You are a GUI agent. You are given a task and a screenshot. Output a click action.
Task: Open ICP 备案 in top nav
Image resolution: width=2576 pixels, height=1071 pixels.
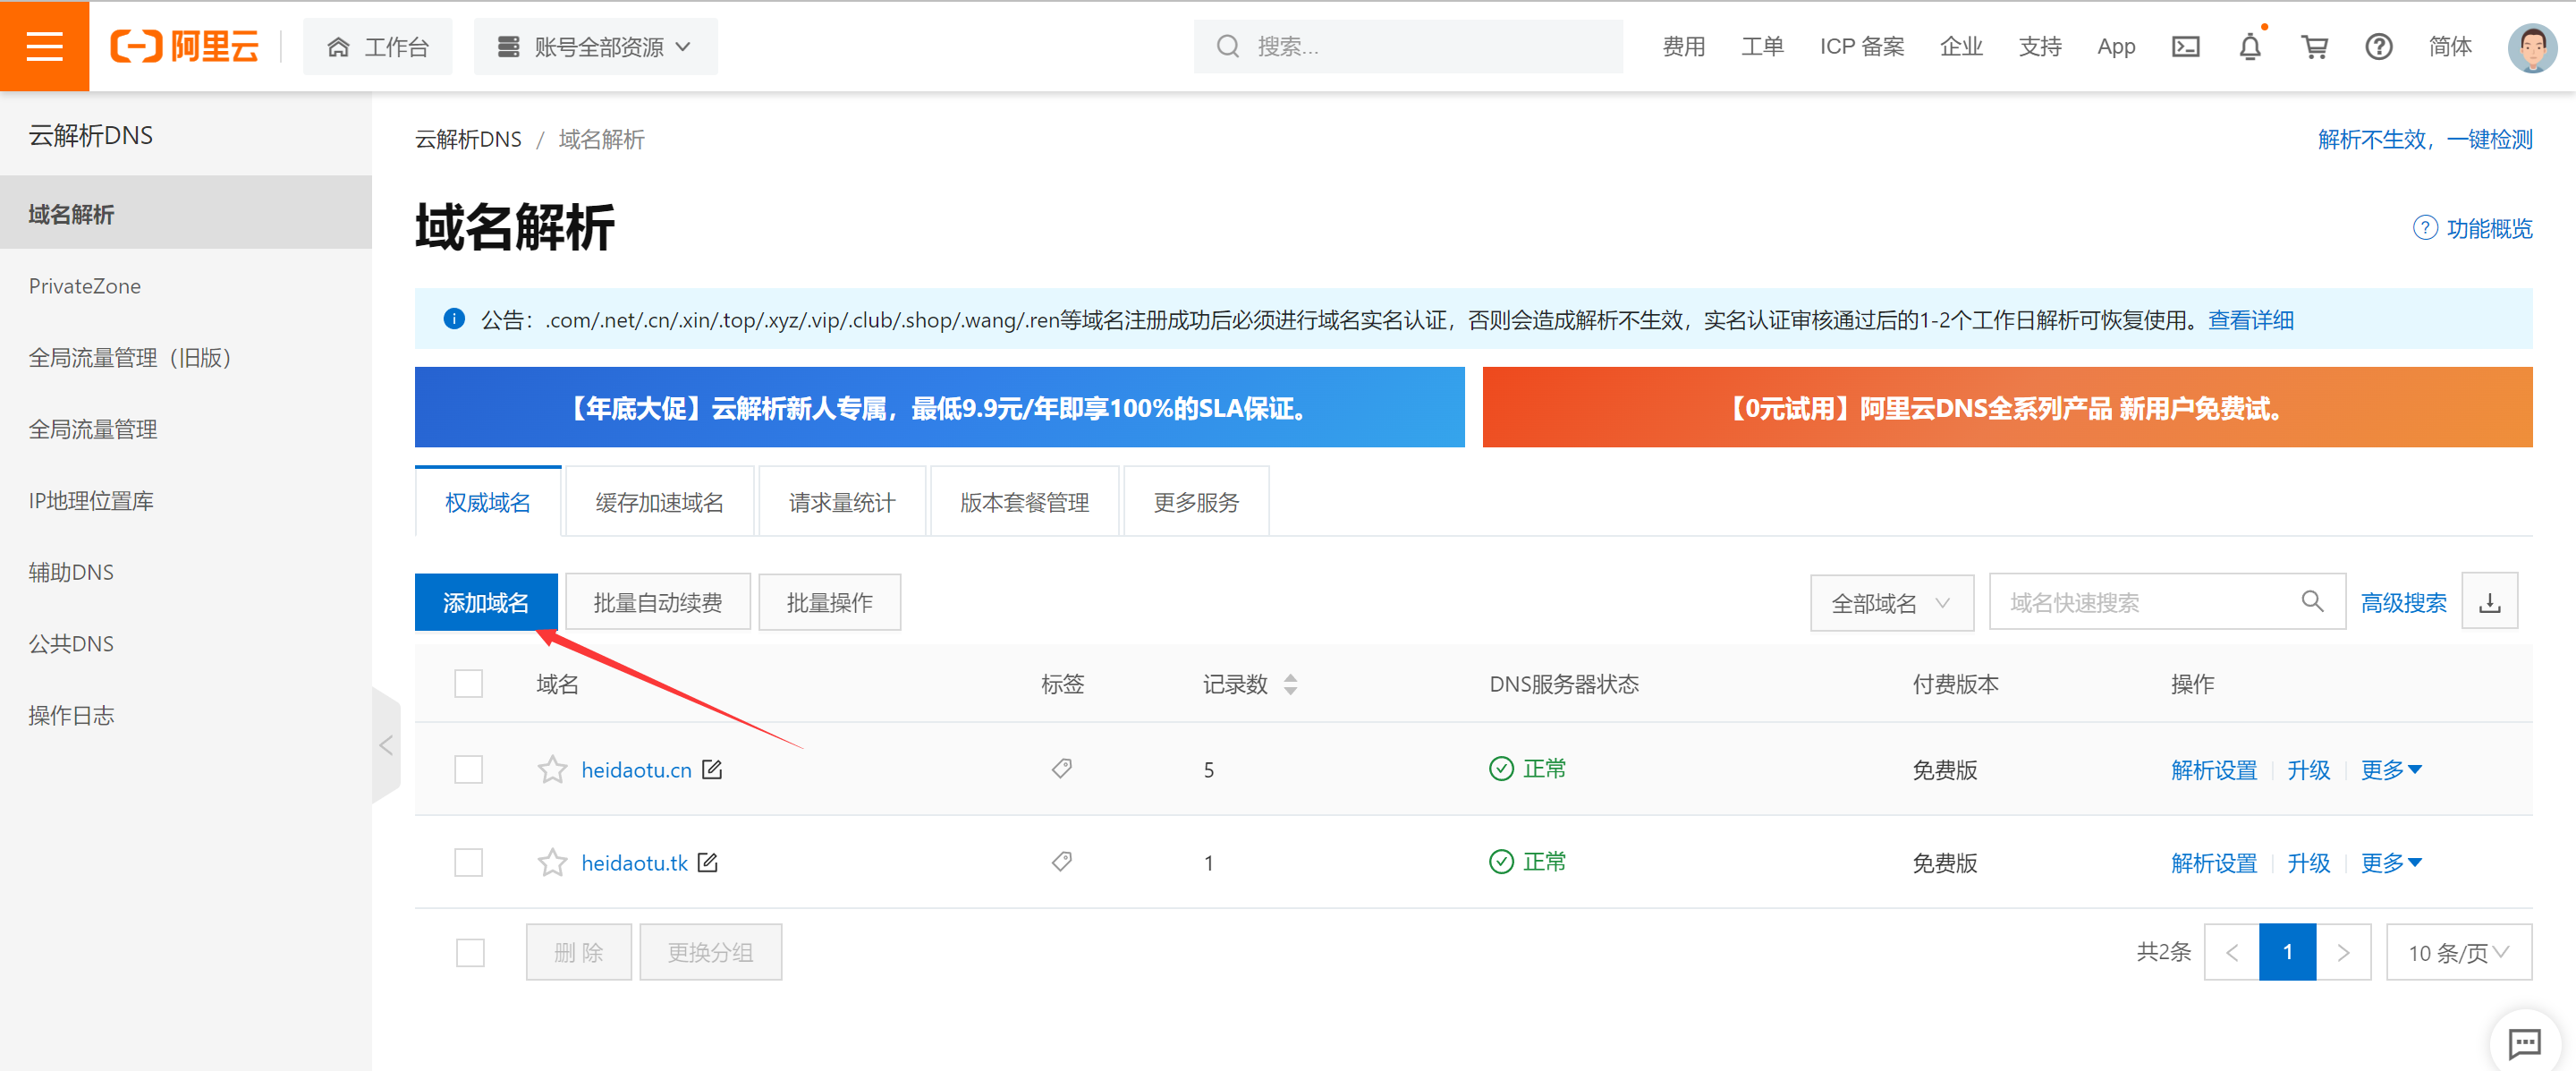pos(1861,46)
